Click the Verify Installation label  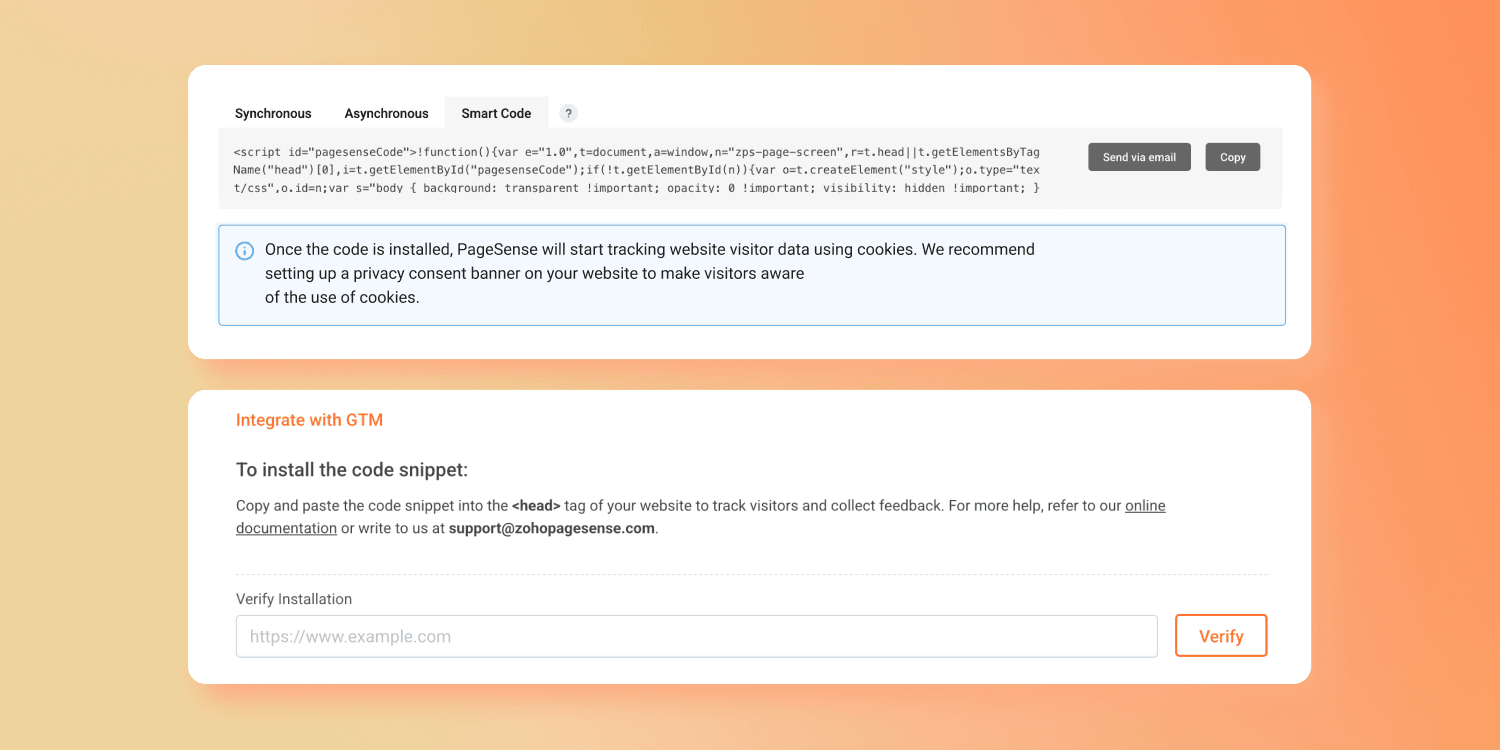[294, 599]
